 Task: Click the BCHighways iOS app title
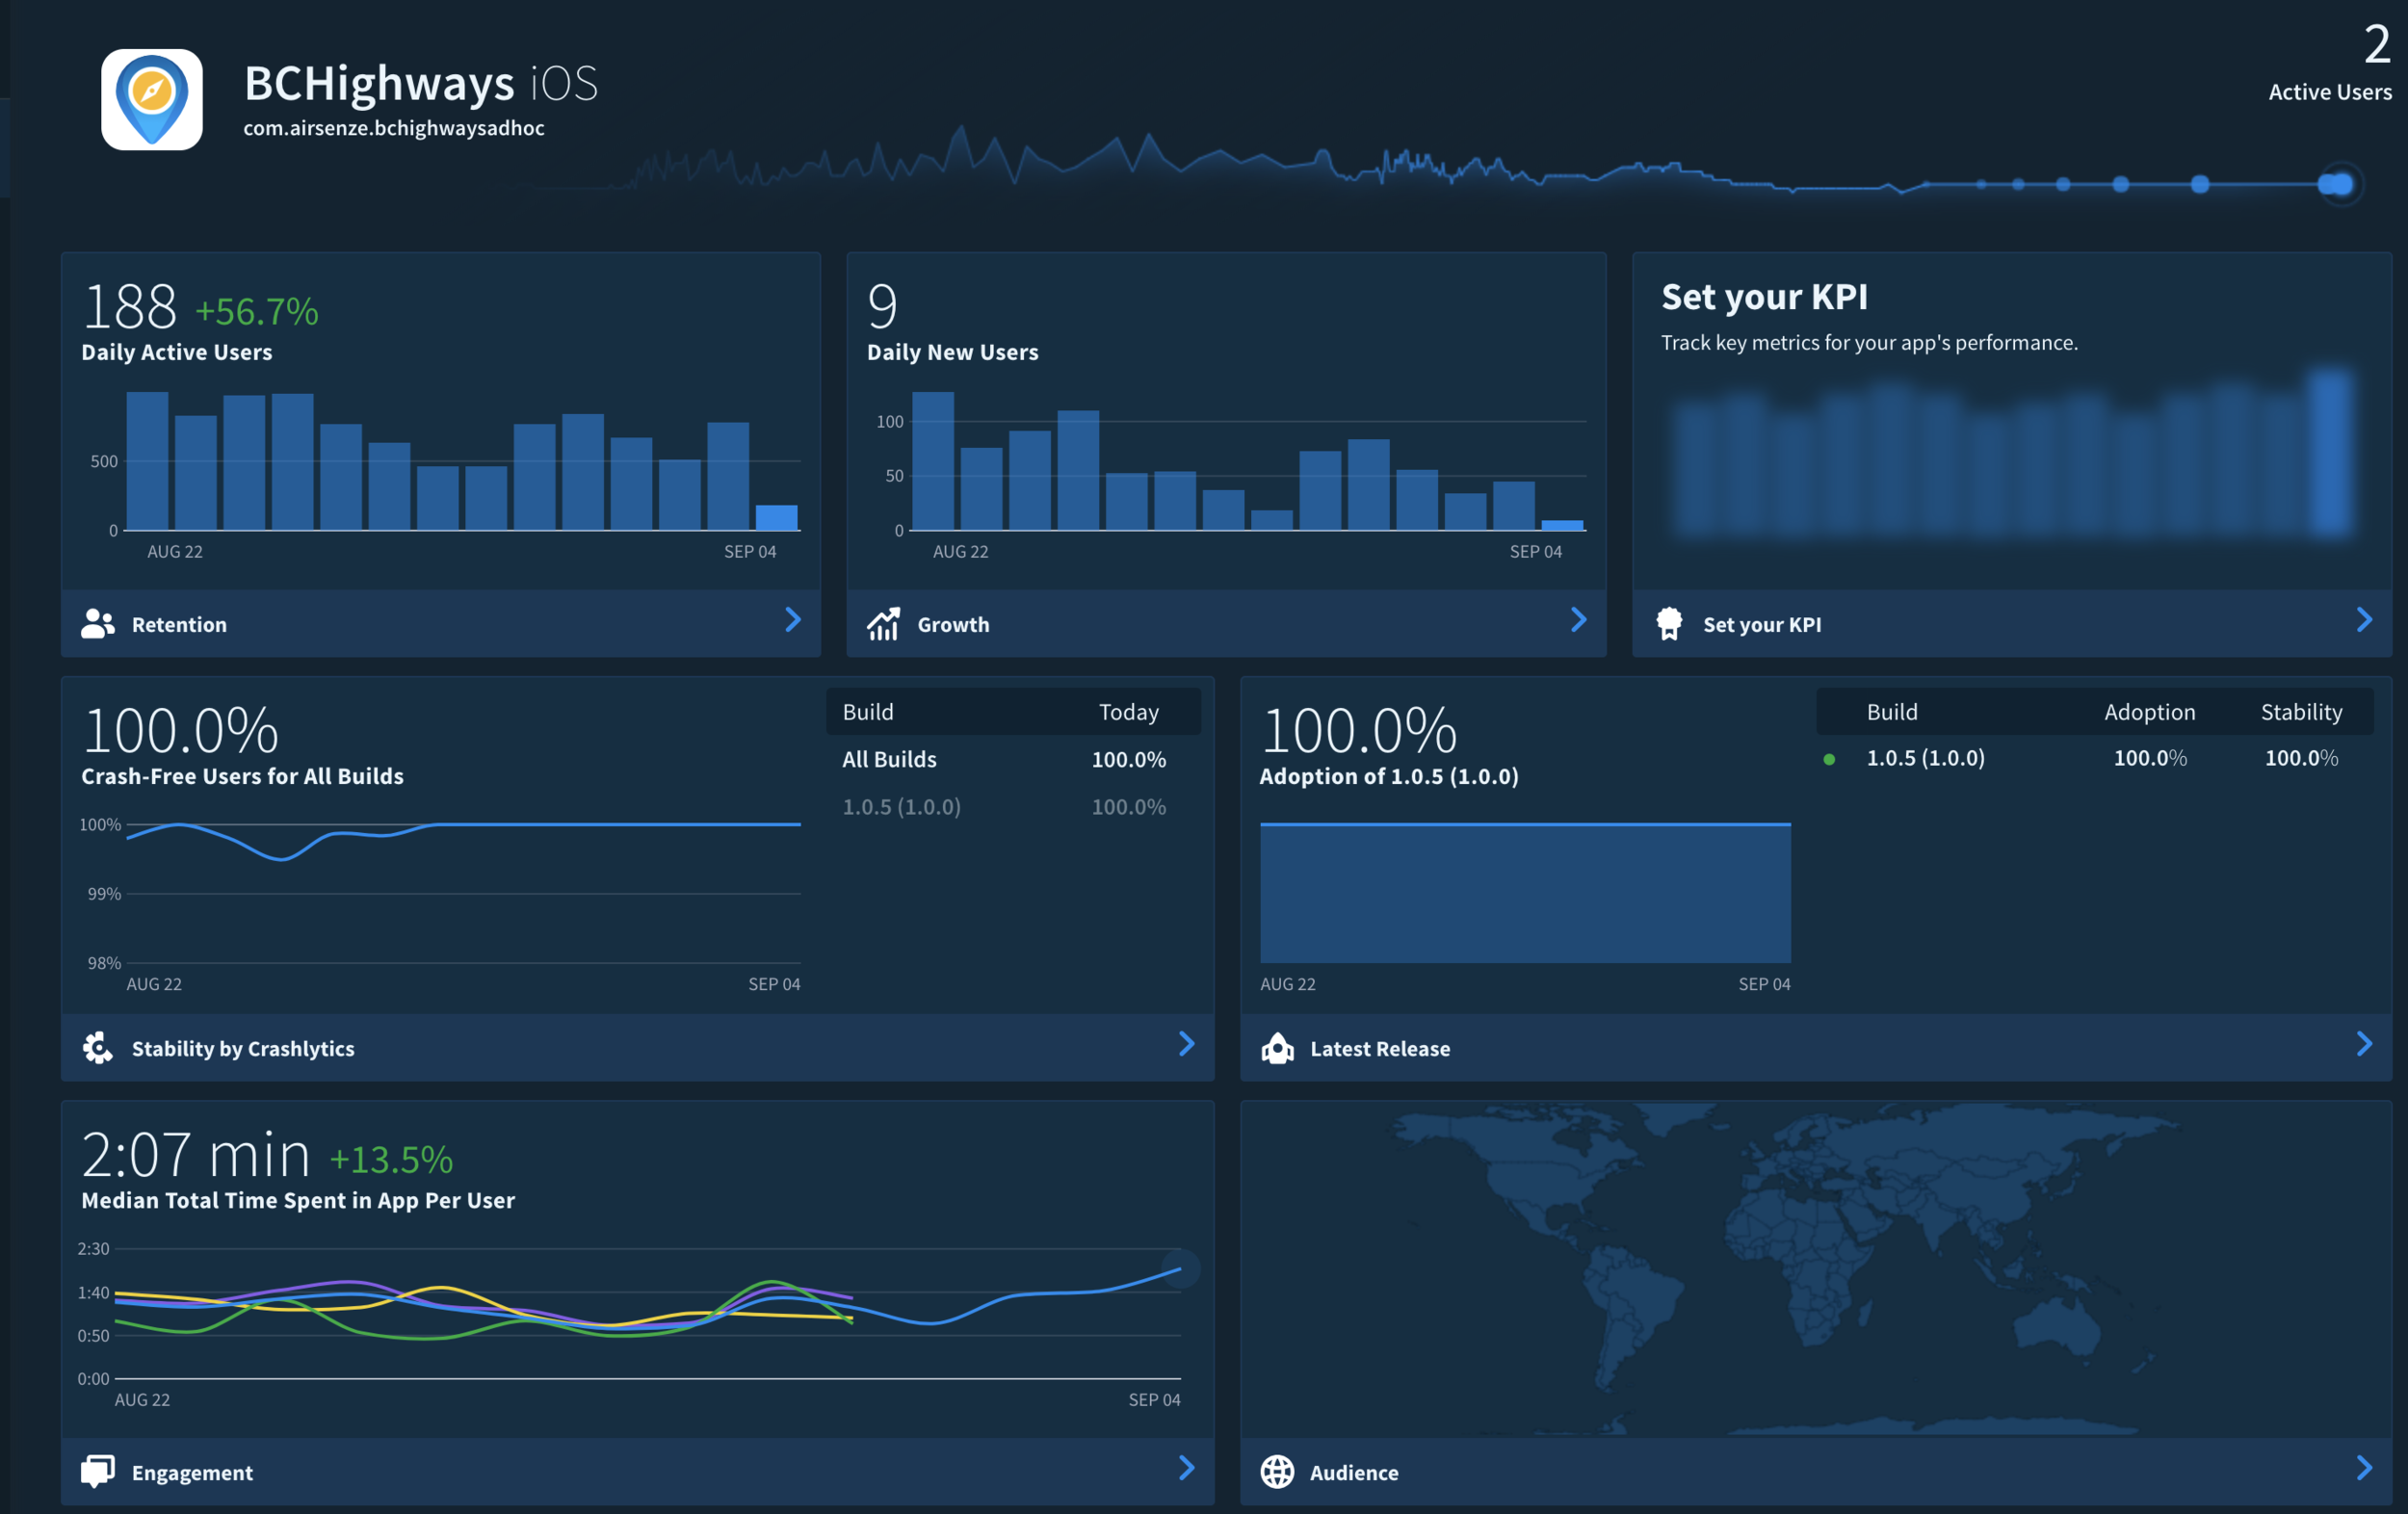[x=421, y=83]
